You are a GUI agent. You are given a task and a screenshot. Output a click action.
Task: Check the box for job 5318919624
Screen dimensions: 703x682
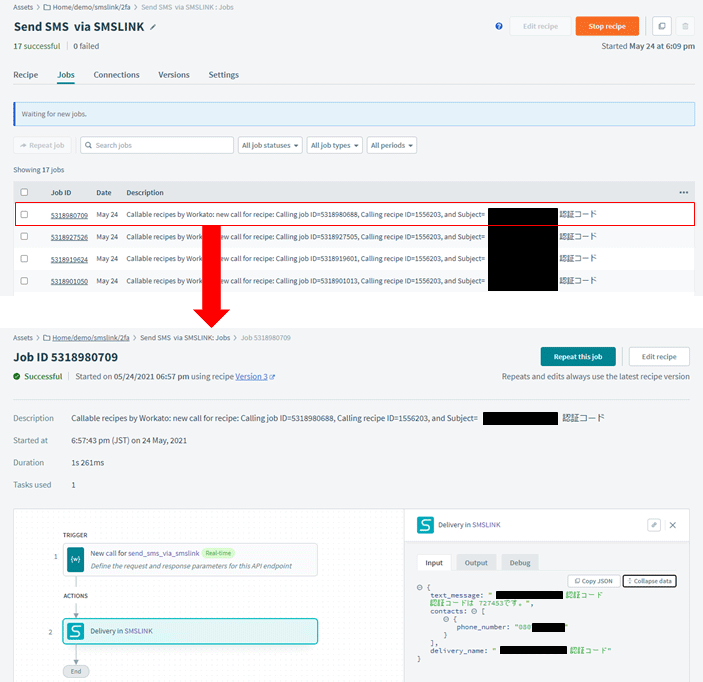(24, 259)
